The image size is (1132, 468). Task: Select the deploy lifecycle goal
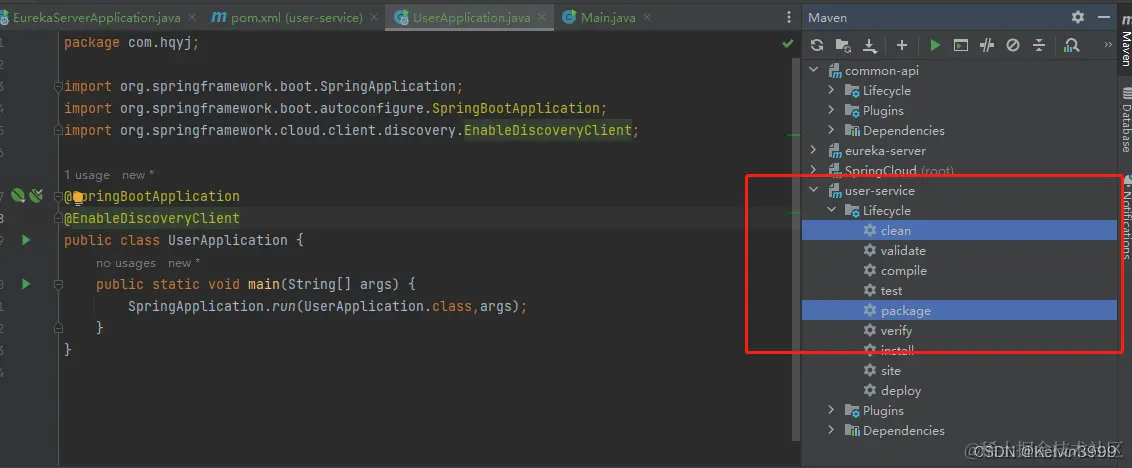pos(959,391)
